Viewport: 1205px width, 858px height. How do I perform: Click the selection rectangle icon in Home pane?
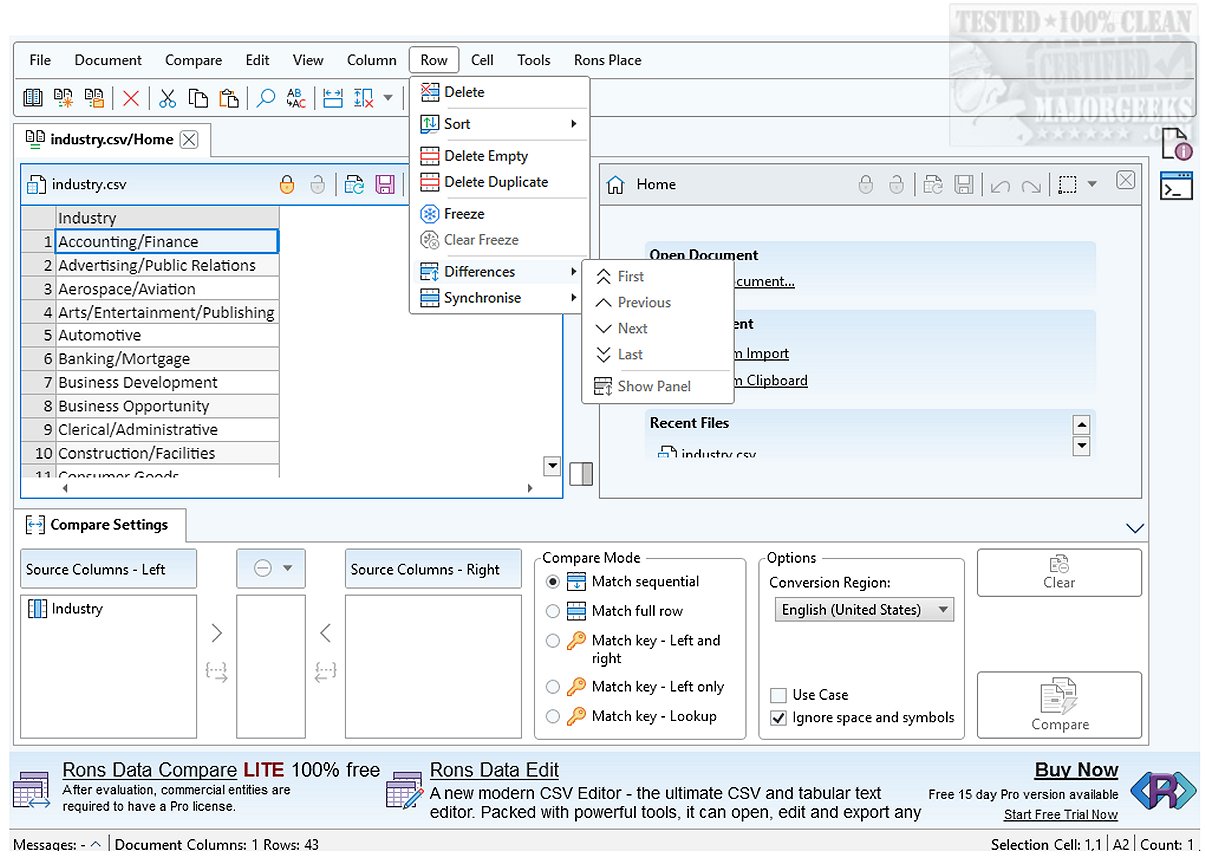click(1068, 185)
